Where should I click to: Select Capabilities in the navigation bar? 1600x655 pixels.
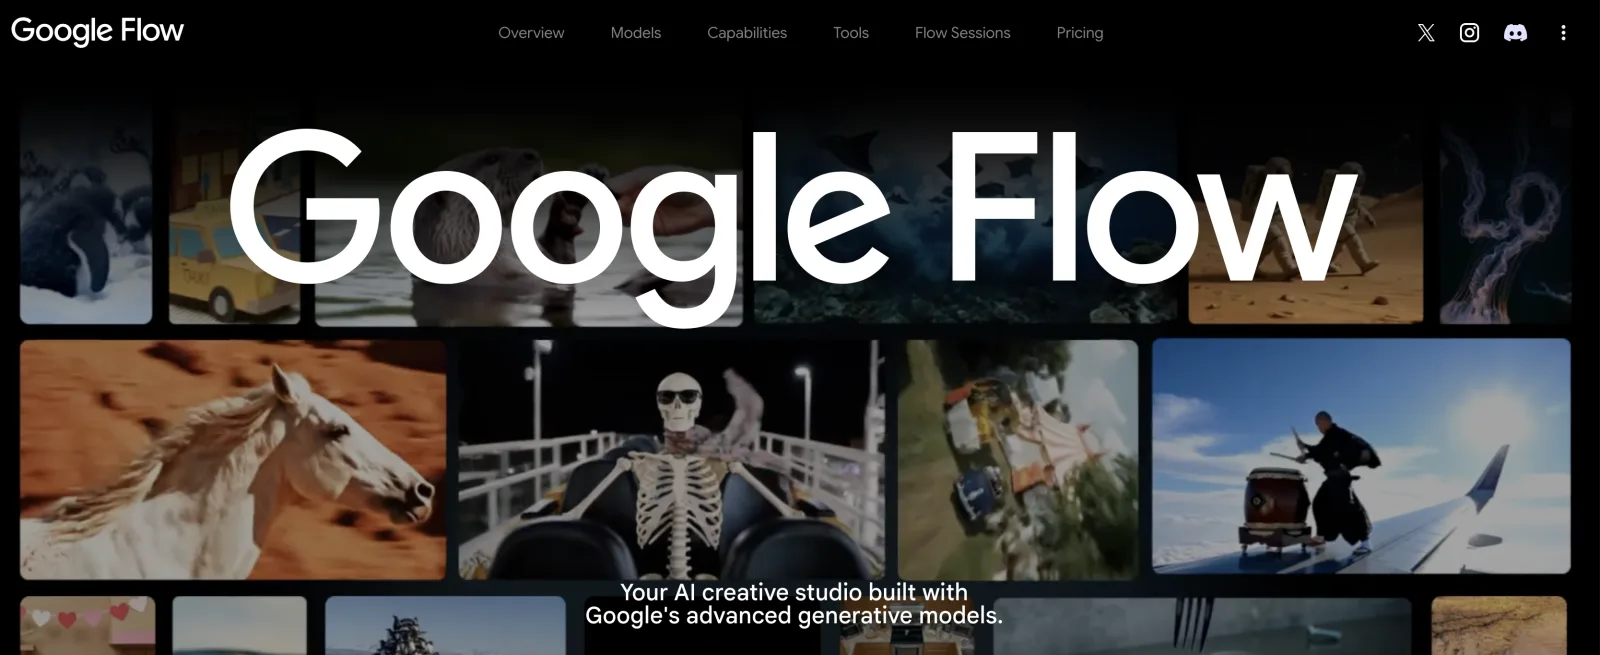click(x=747, y=33)
